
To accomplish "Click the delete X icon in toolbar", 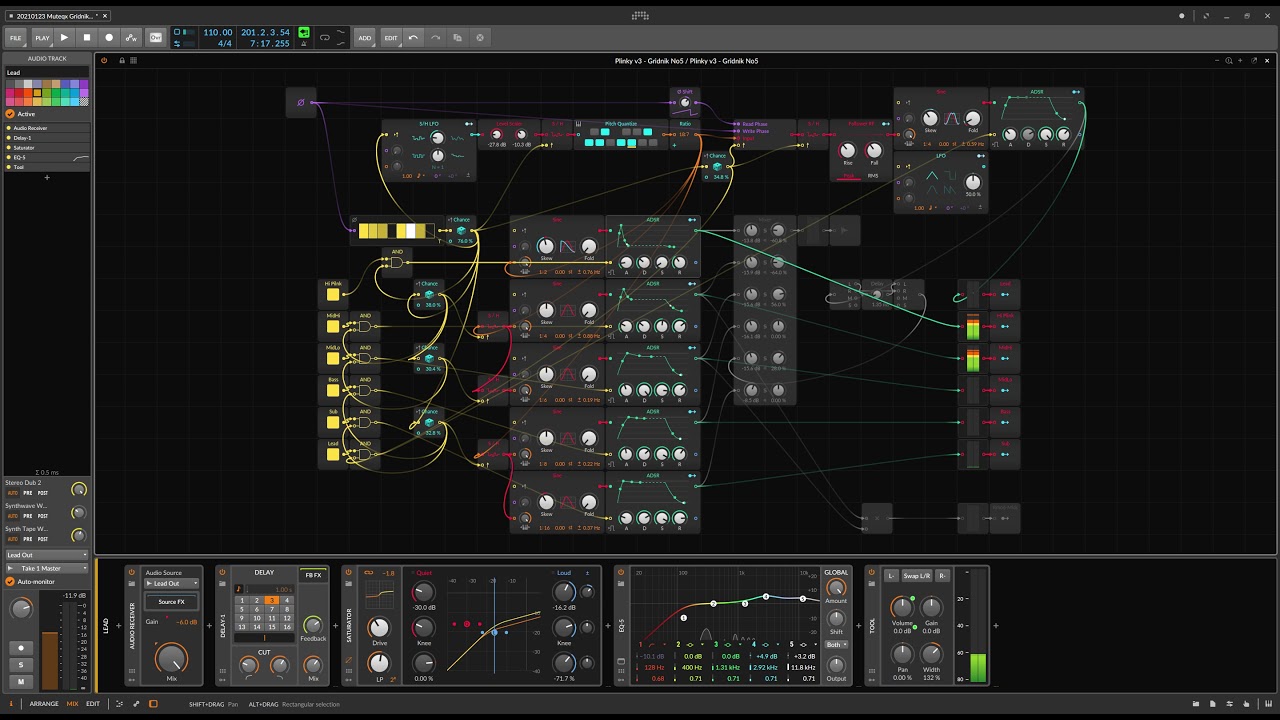I will click(x=480, y=38).
